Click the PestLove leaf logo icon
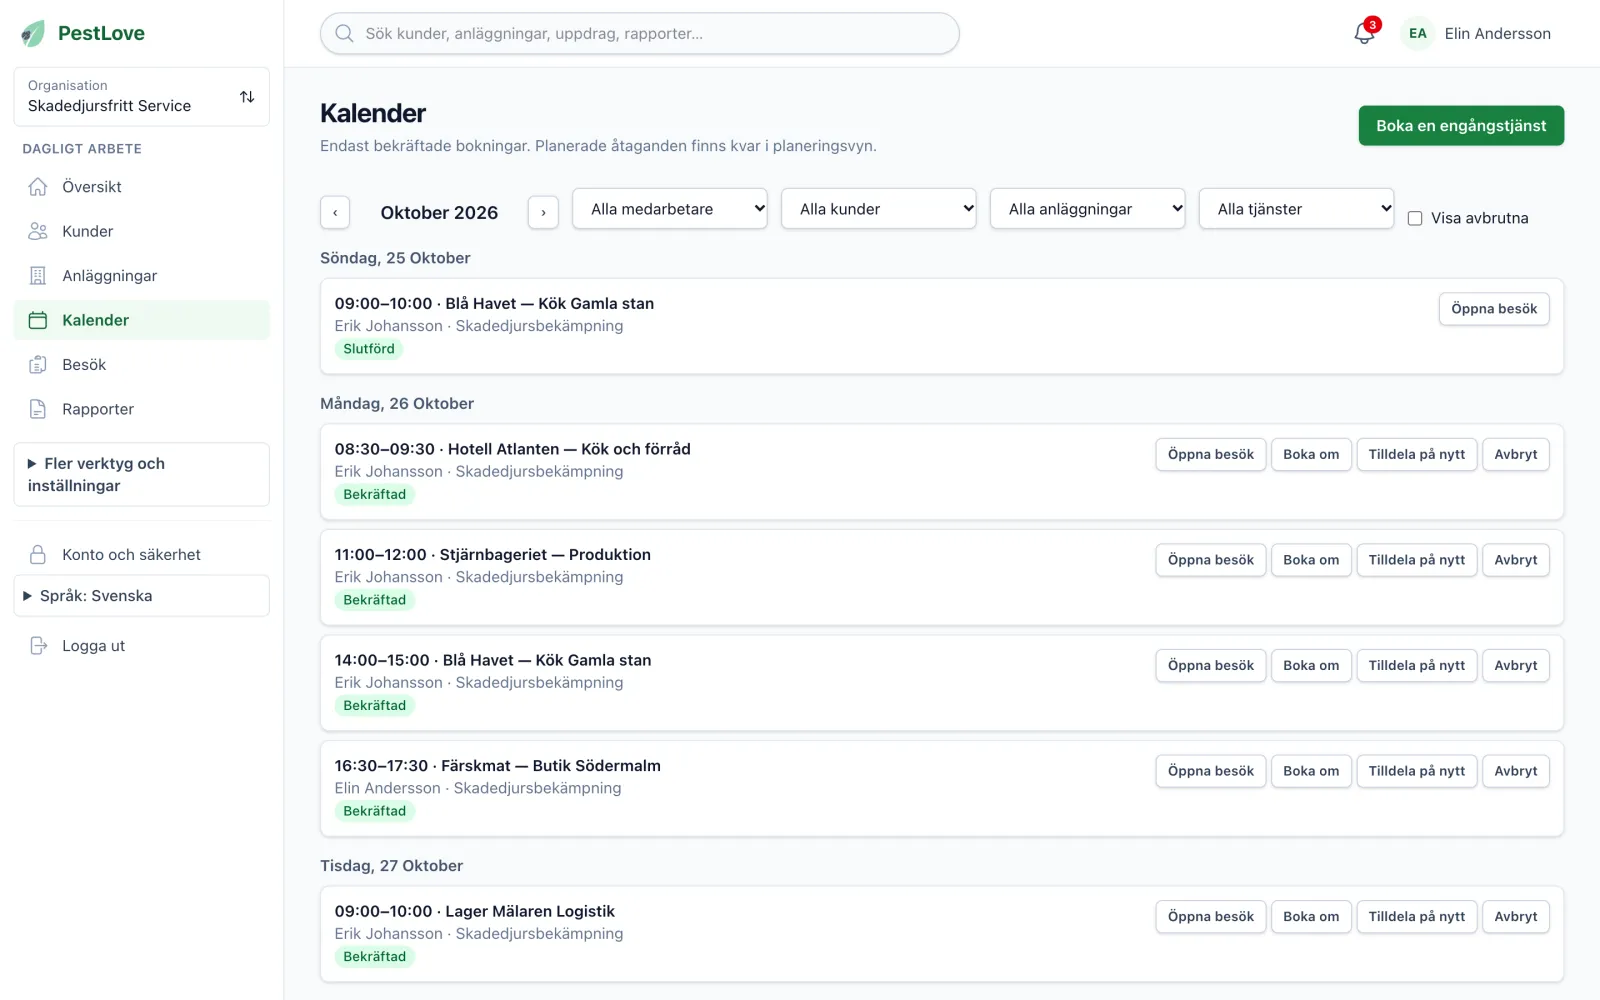Screen dimensions: 1600x1000 pyautogui.click(x=33, y=33)
